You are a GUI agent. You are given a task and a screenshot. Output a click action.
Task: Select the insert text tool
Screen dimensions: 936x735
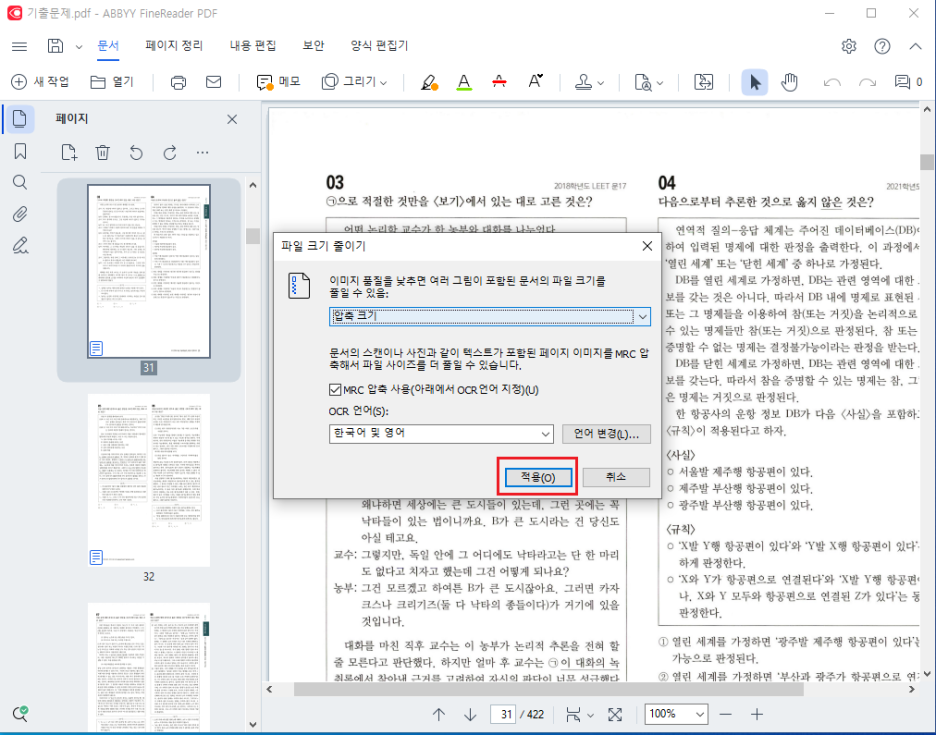535,81
